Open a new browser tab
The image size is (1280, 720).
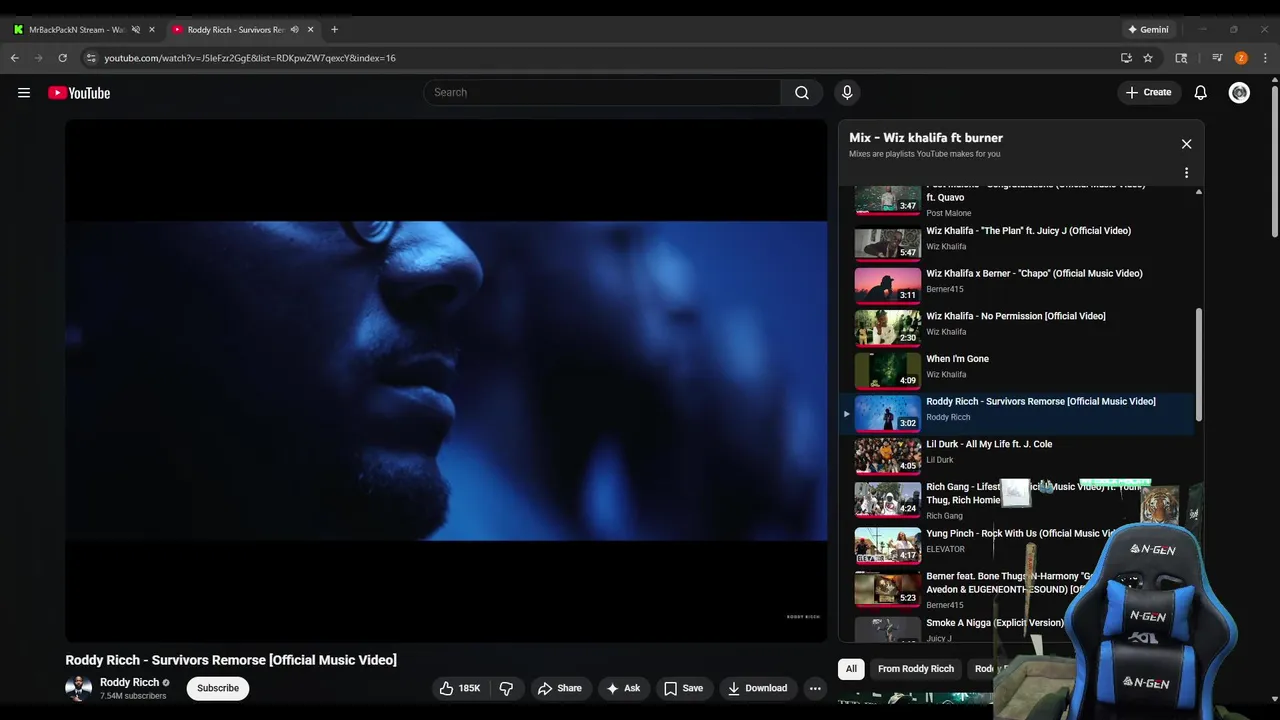point(334,30)
